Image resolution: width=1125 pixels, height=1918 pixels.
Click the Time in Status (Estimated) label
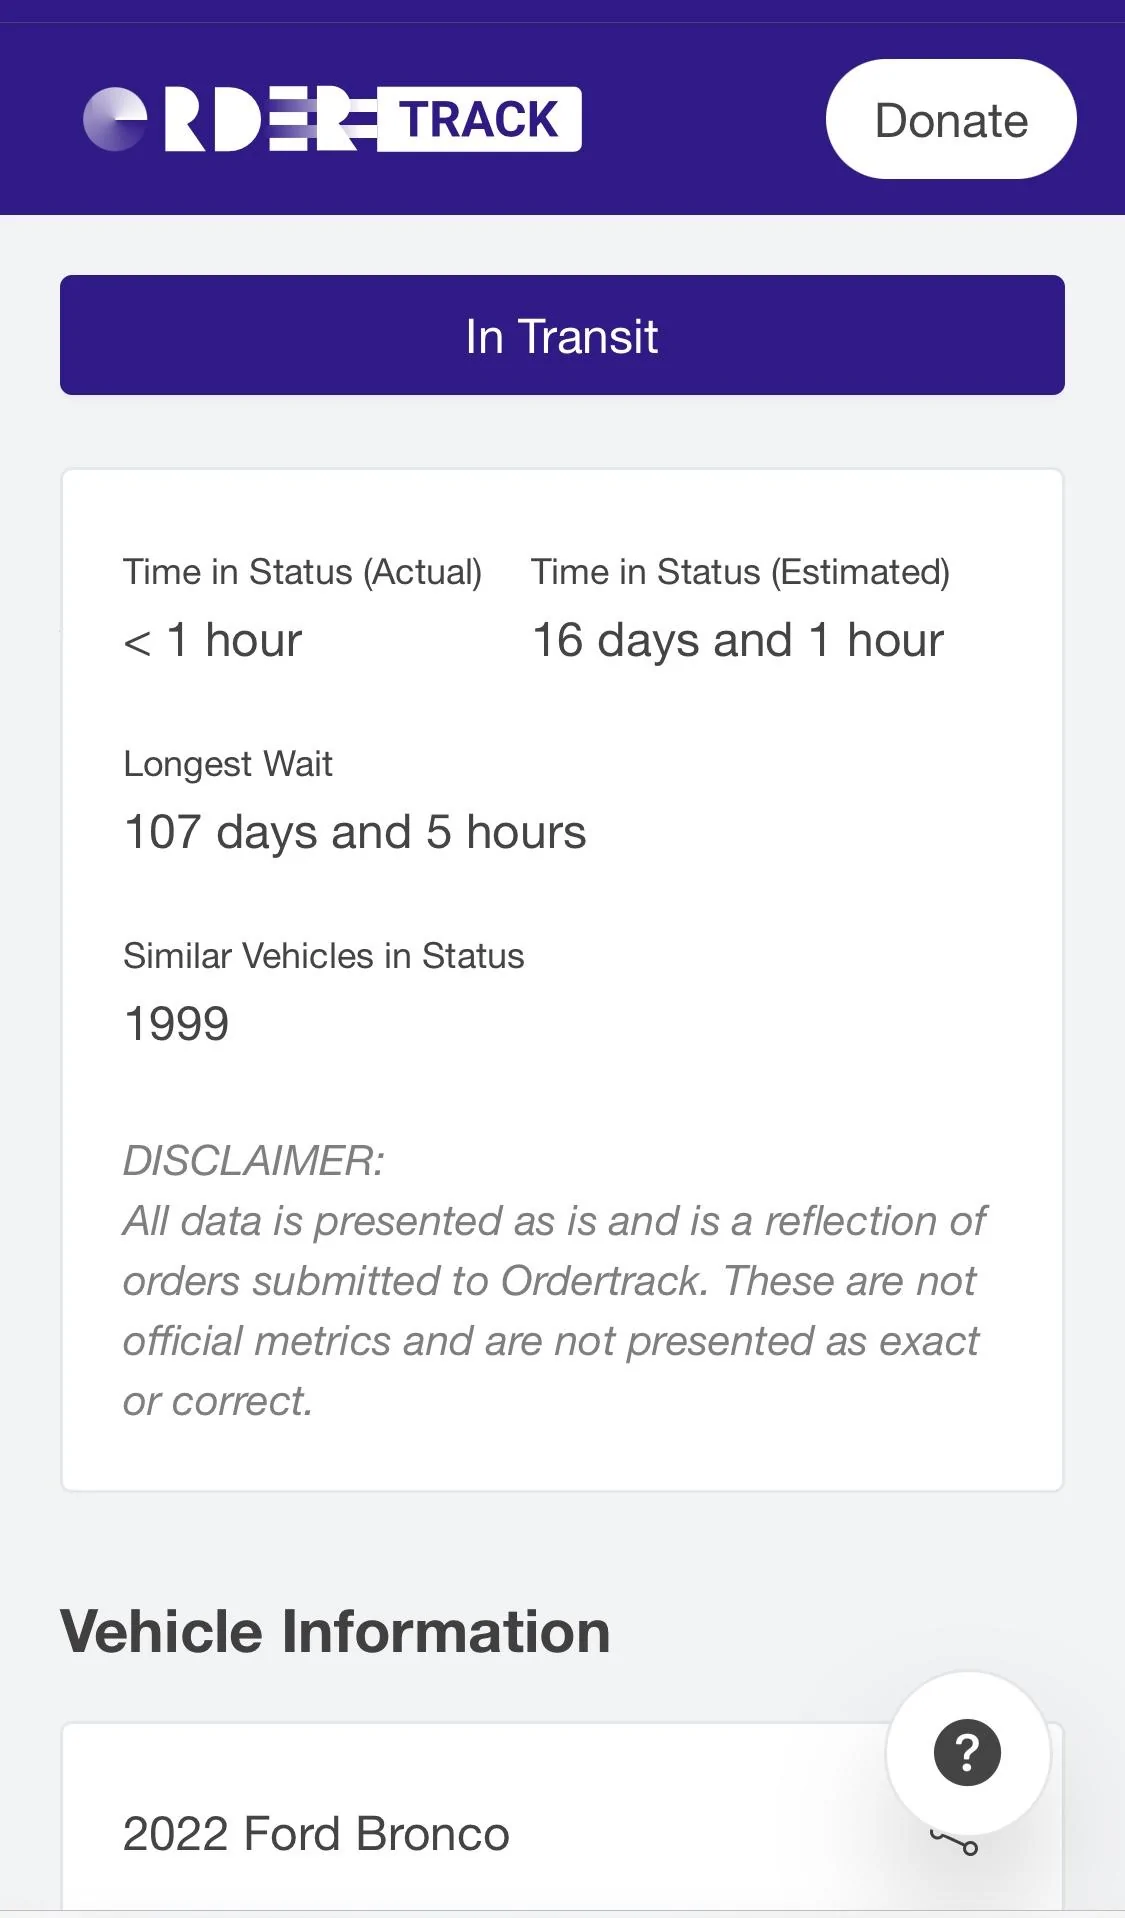[x=740, y=572]
